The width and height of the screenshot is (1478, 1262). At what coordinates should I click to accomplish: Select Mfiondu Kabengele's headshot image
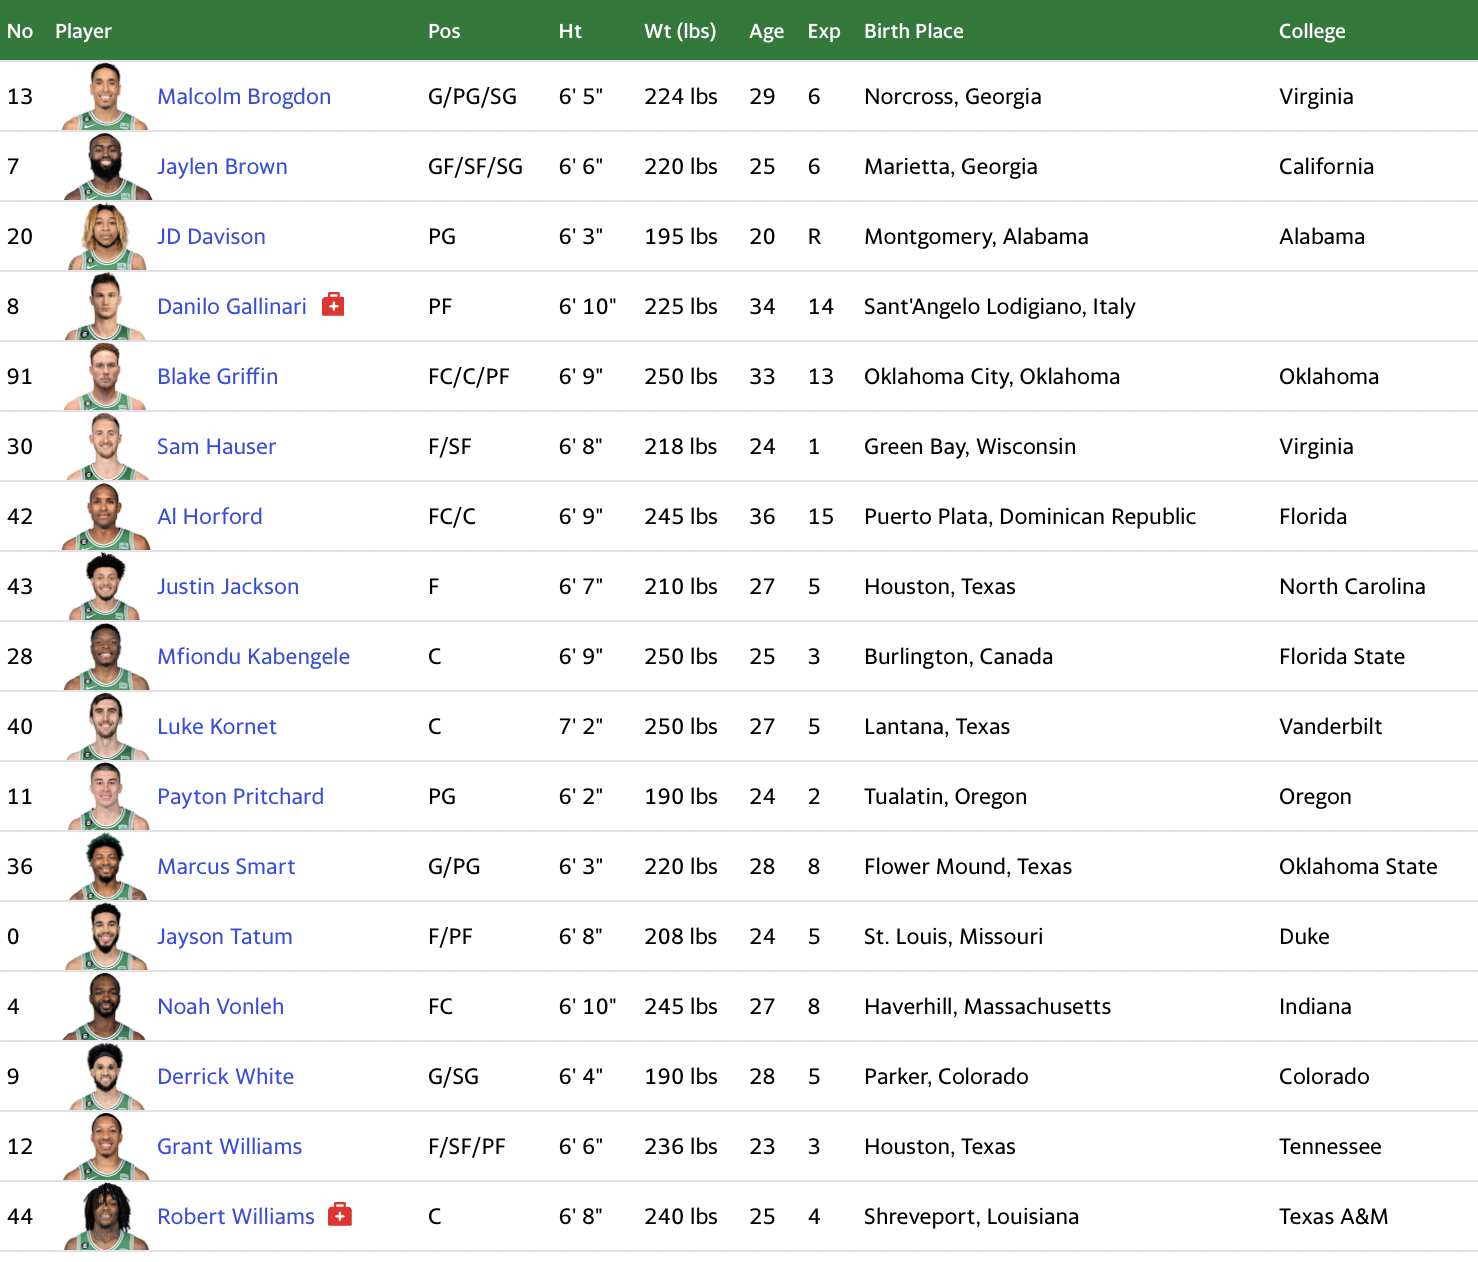click(x=106, y=657)
